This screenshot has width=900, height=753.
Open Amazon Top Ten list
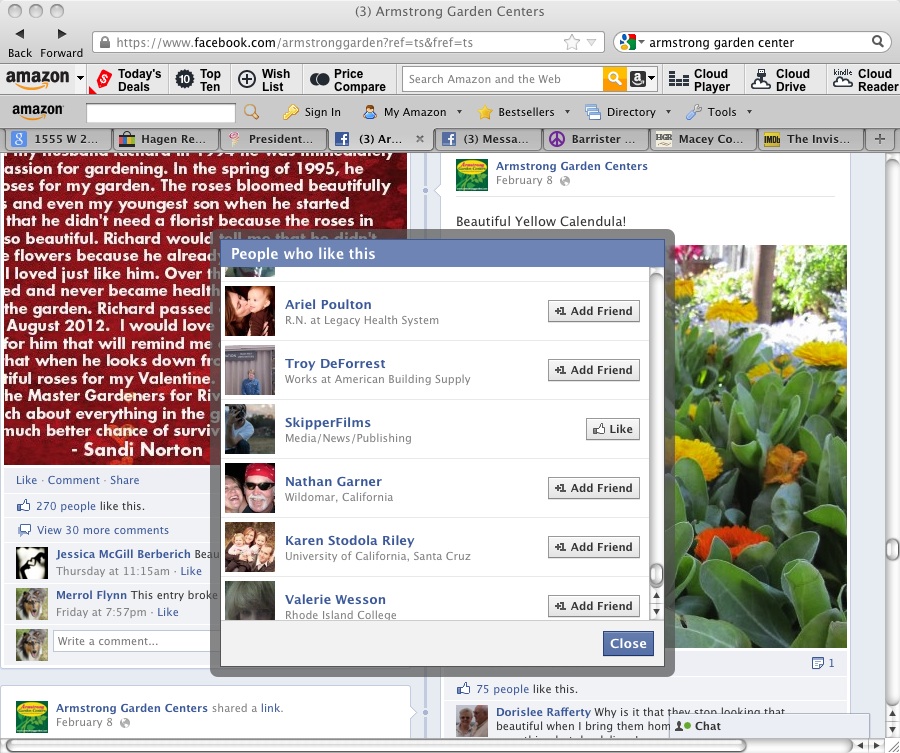tap(199, 80)
